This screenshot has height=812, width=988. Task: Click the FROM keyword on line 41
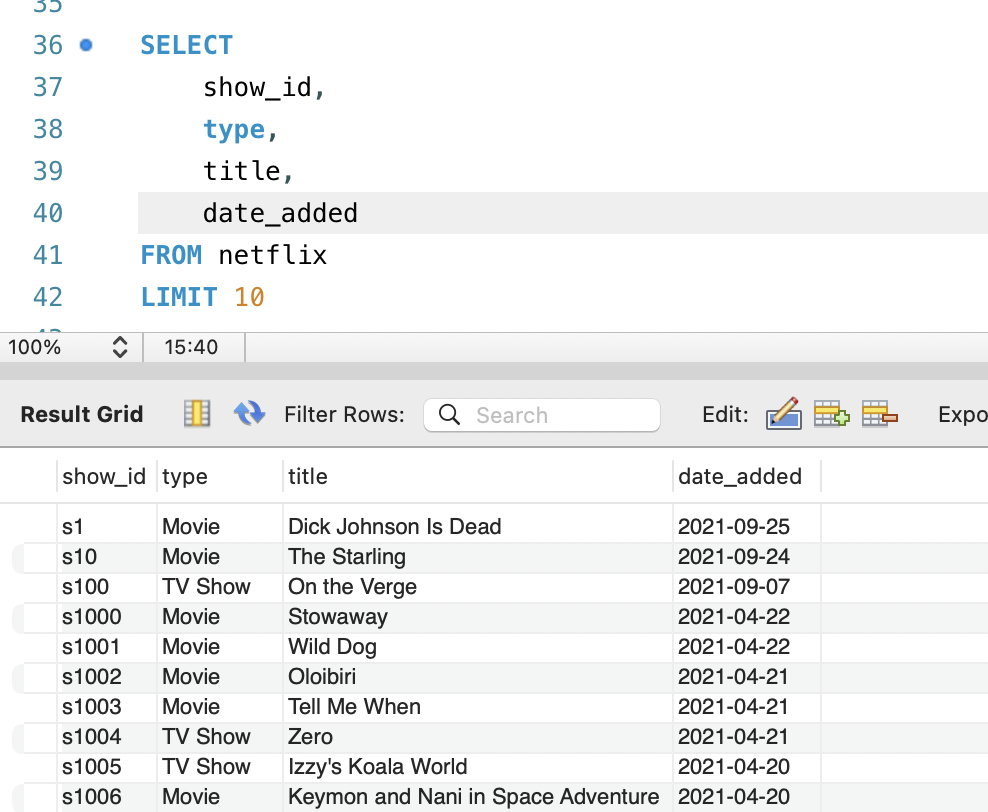pos(171,255)
